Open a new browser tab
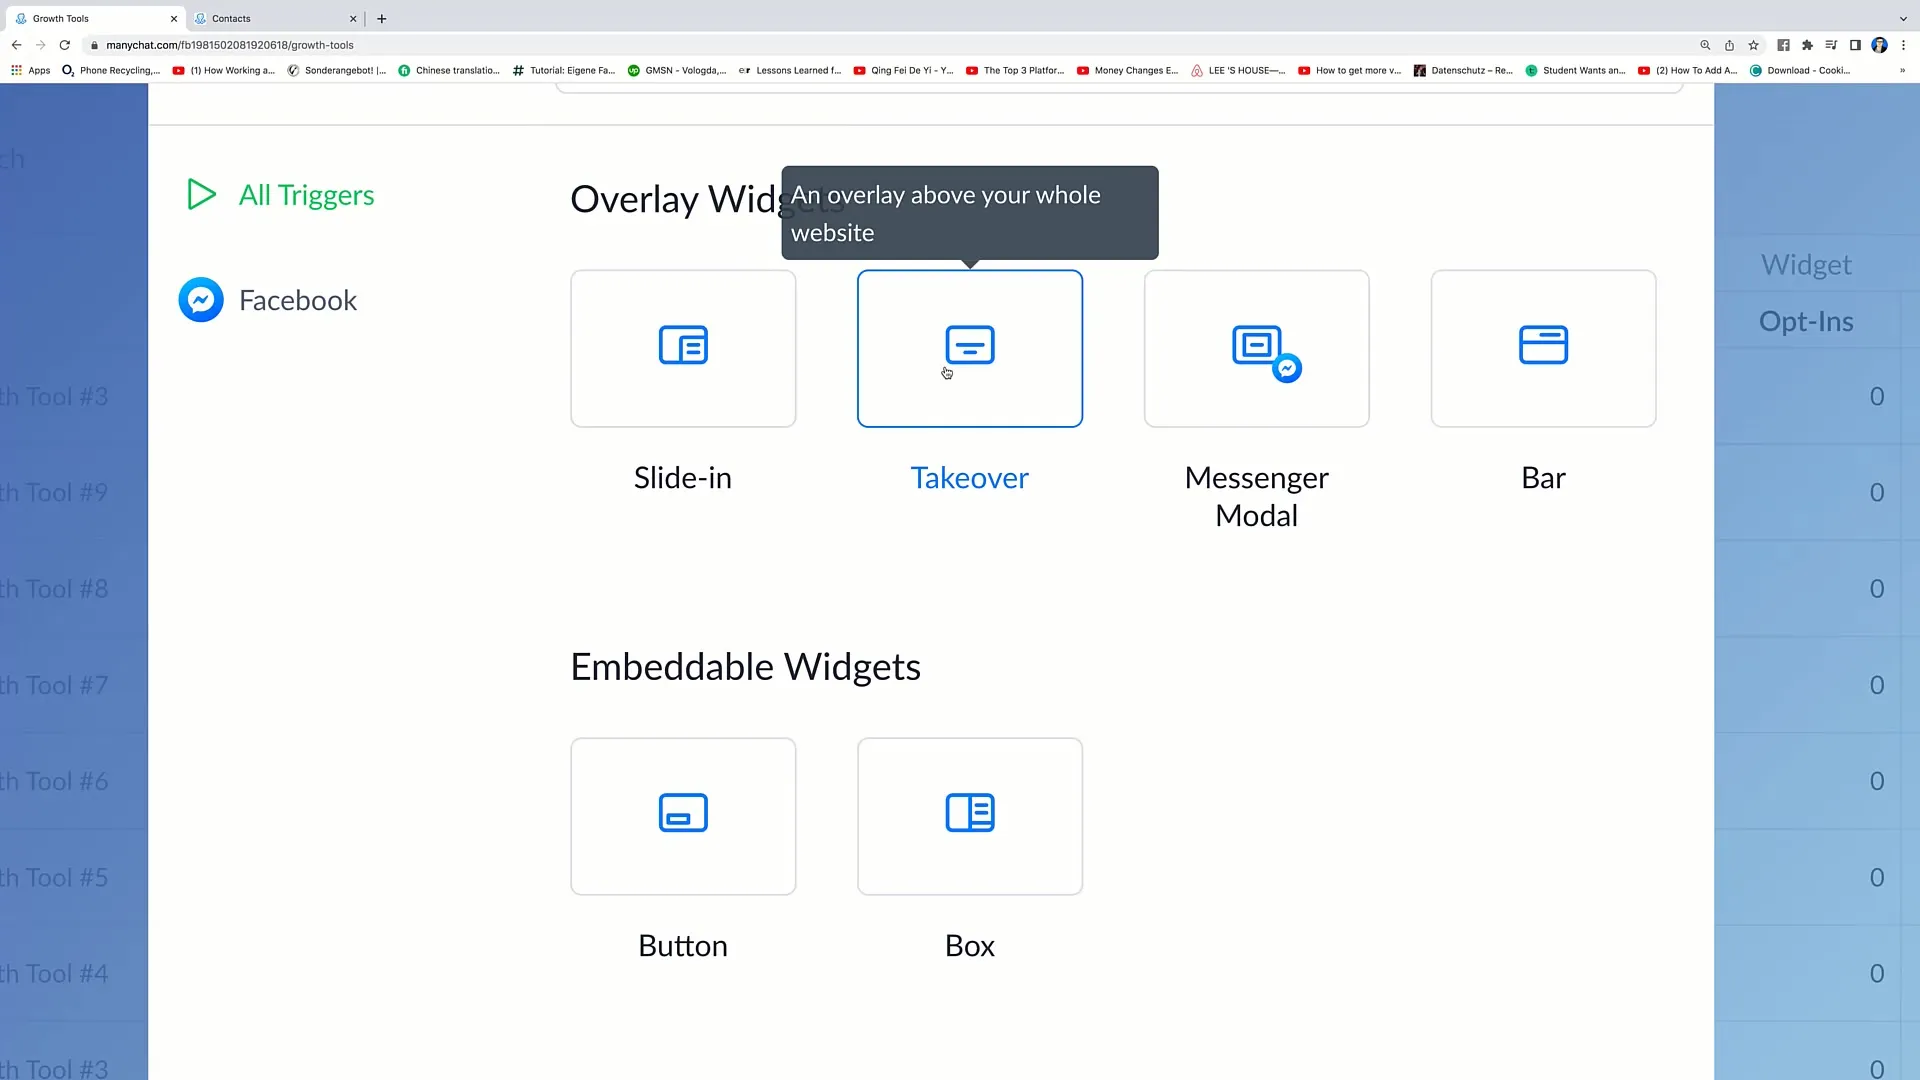The height and width of the screenshot is (1080, 1920). tap(381, 18)
